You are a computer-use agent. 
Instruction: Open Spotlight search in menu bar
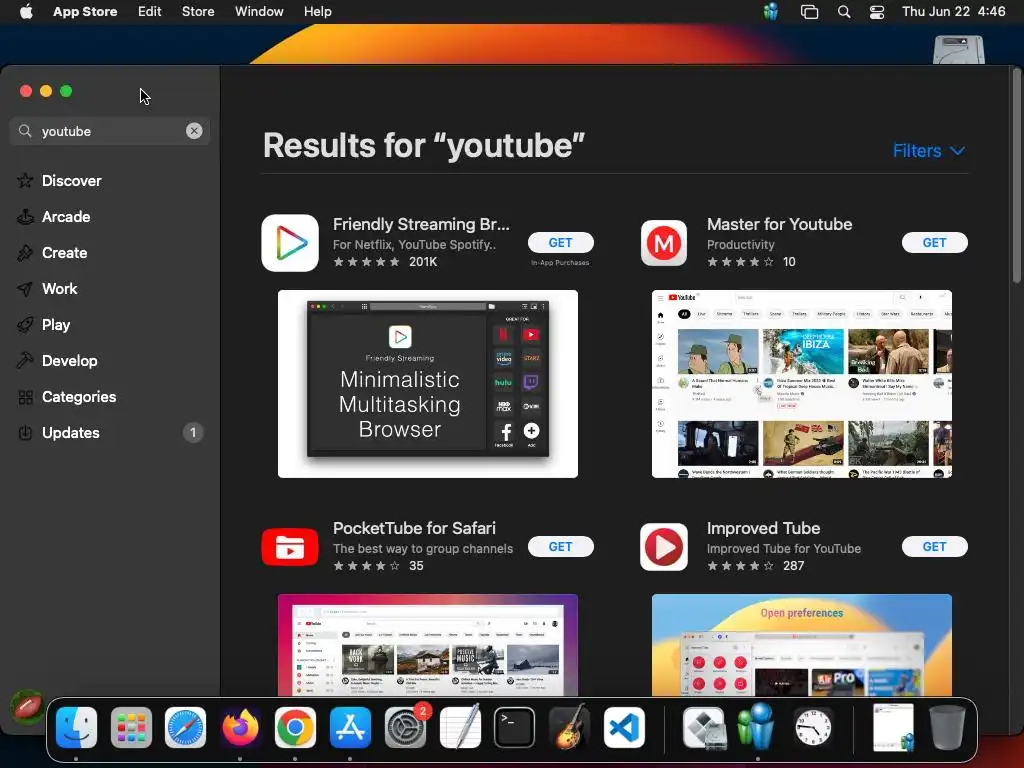point(844,12)
